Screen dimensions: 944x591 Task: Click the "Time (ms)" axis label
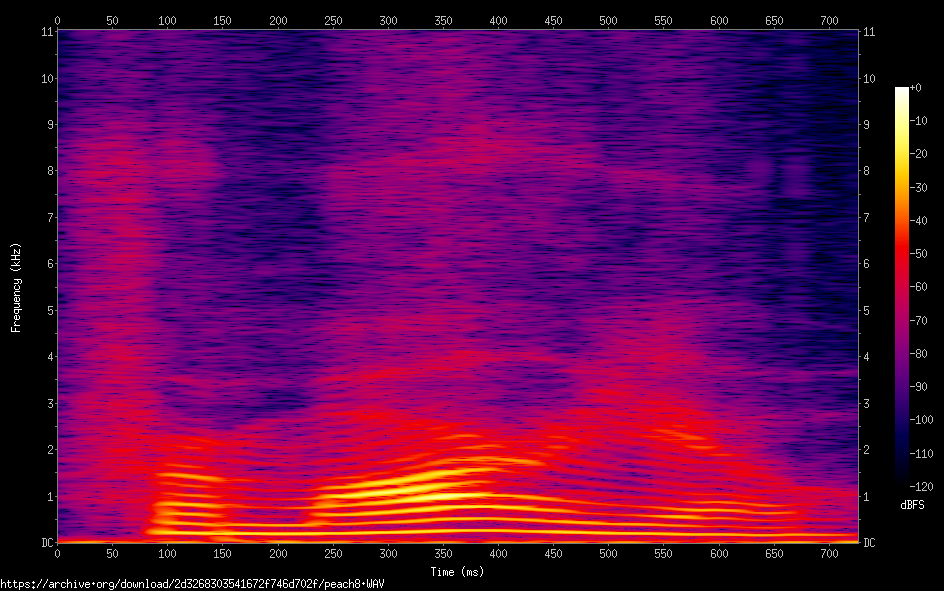point(457,572)
